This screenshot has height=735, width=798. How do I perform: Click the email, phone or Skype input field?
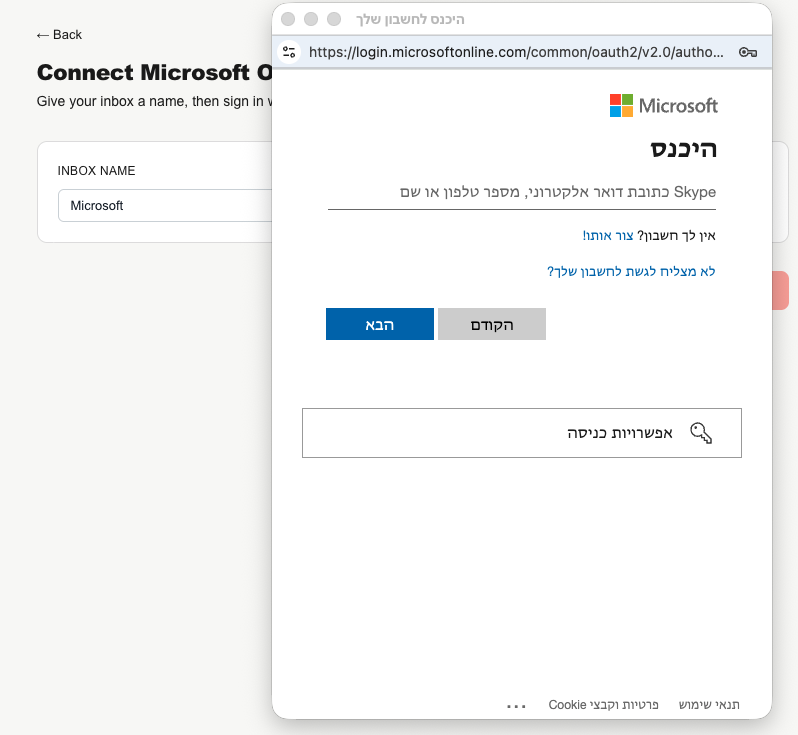pyautogui.click(x=522, y=192)
